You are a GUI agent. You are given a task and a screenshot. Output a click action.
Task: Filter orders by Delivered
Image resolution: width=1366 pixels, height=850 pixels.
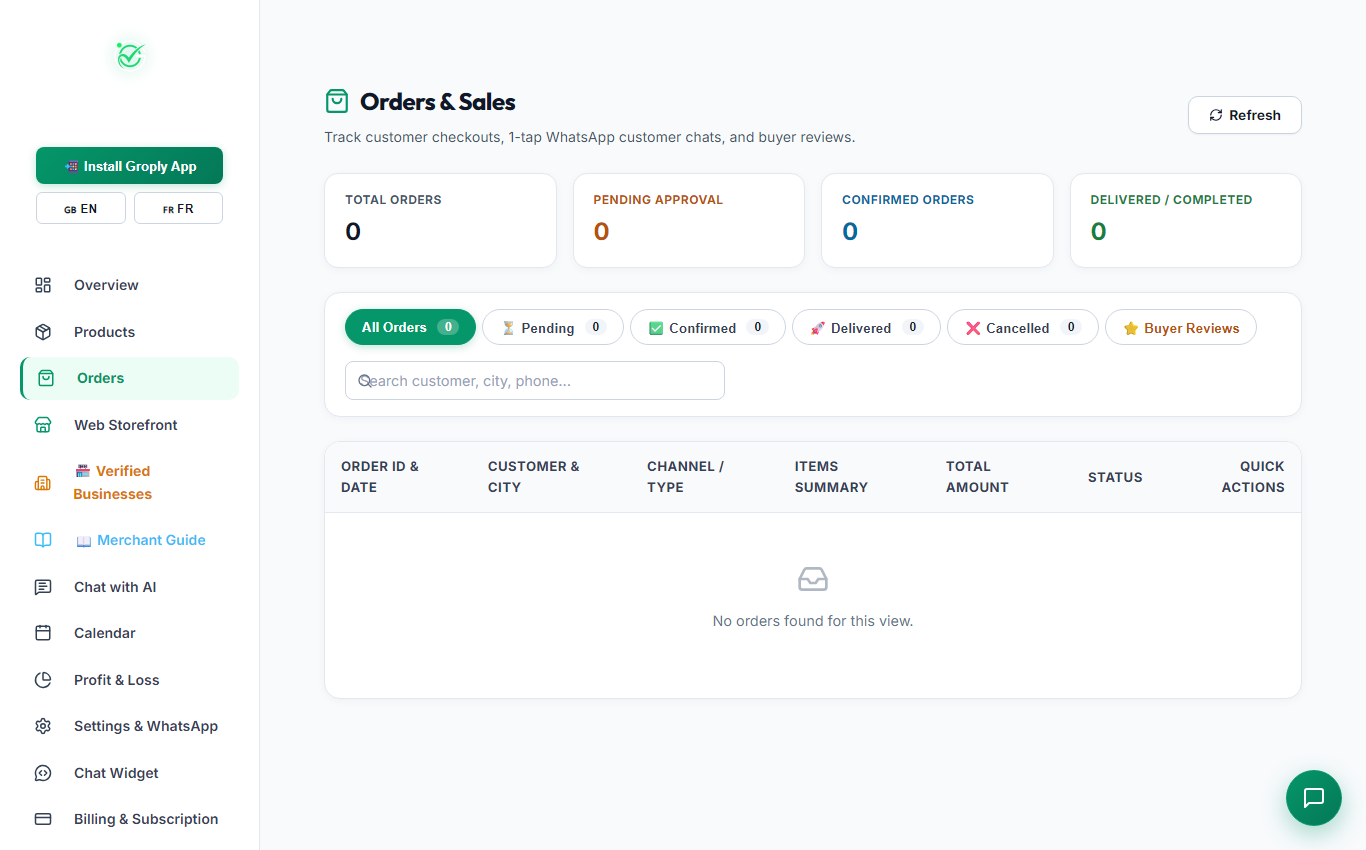[866, 327]
